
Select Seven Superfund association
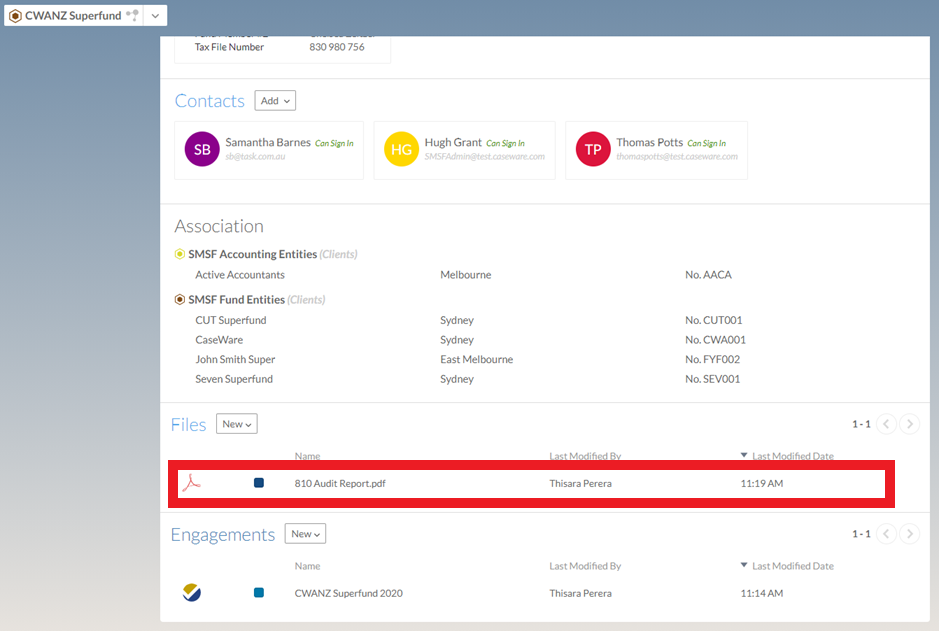pyautogui.click(x=234, y=379)
